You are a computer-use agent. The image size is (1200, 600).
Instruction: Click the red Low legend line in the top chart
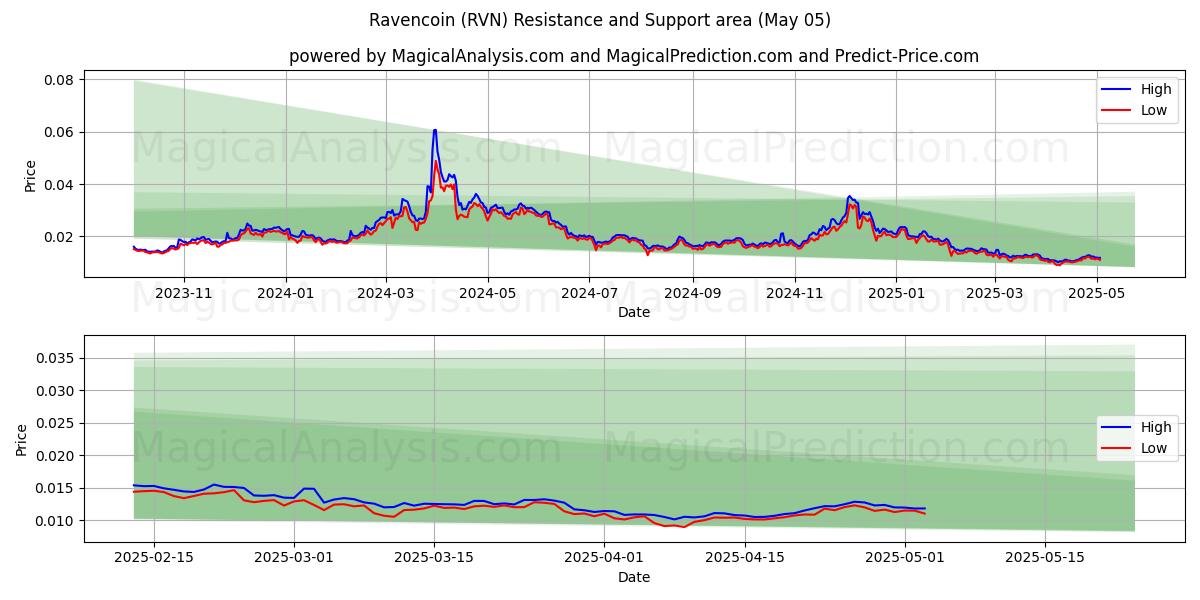[1118, 110]
